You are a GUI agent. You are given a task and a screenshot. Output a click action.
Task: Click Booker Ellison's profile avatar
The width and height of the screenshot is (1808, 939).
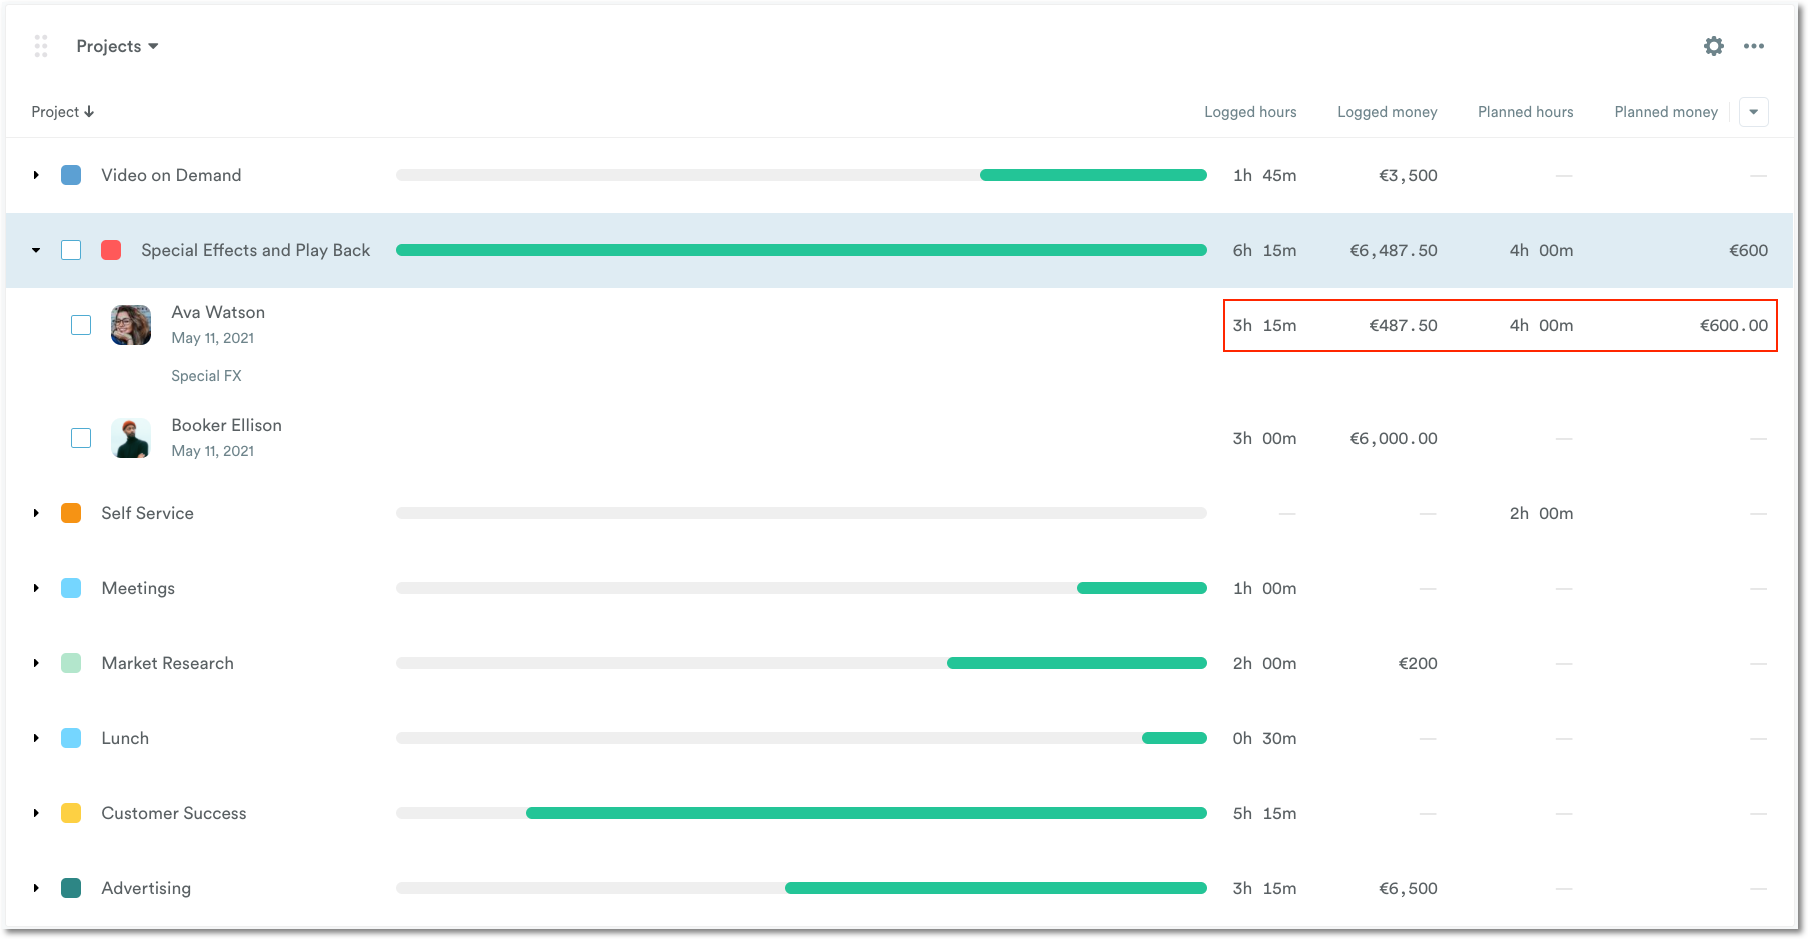[x=131, y=438]
